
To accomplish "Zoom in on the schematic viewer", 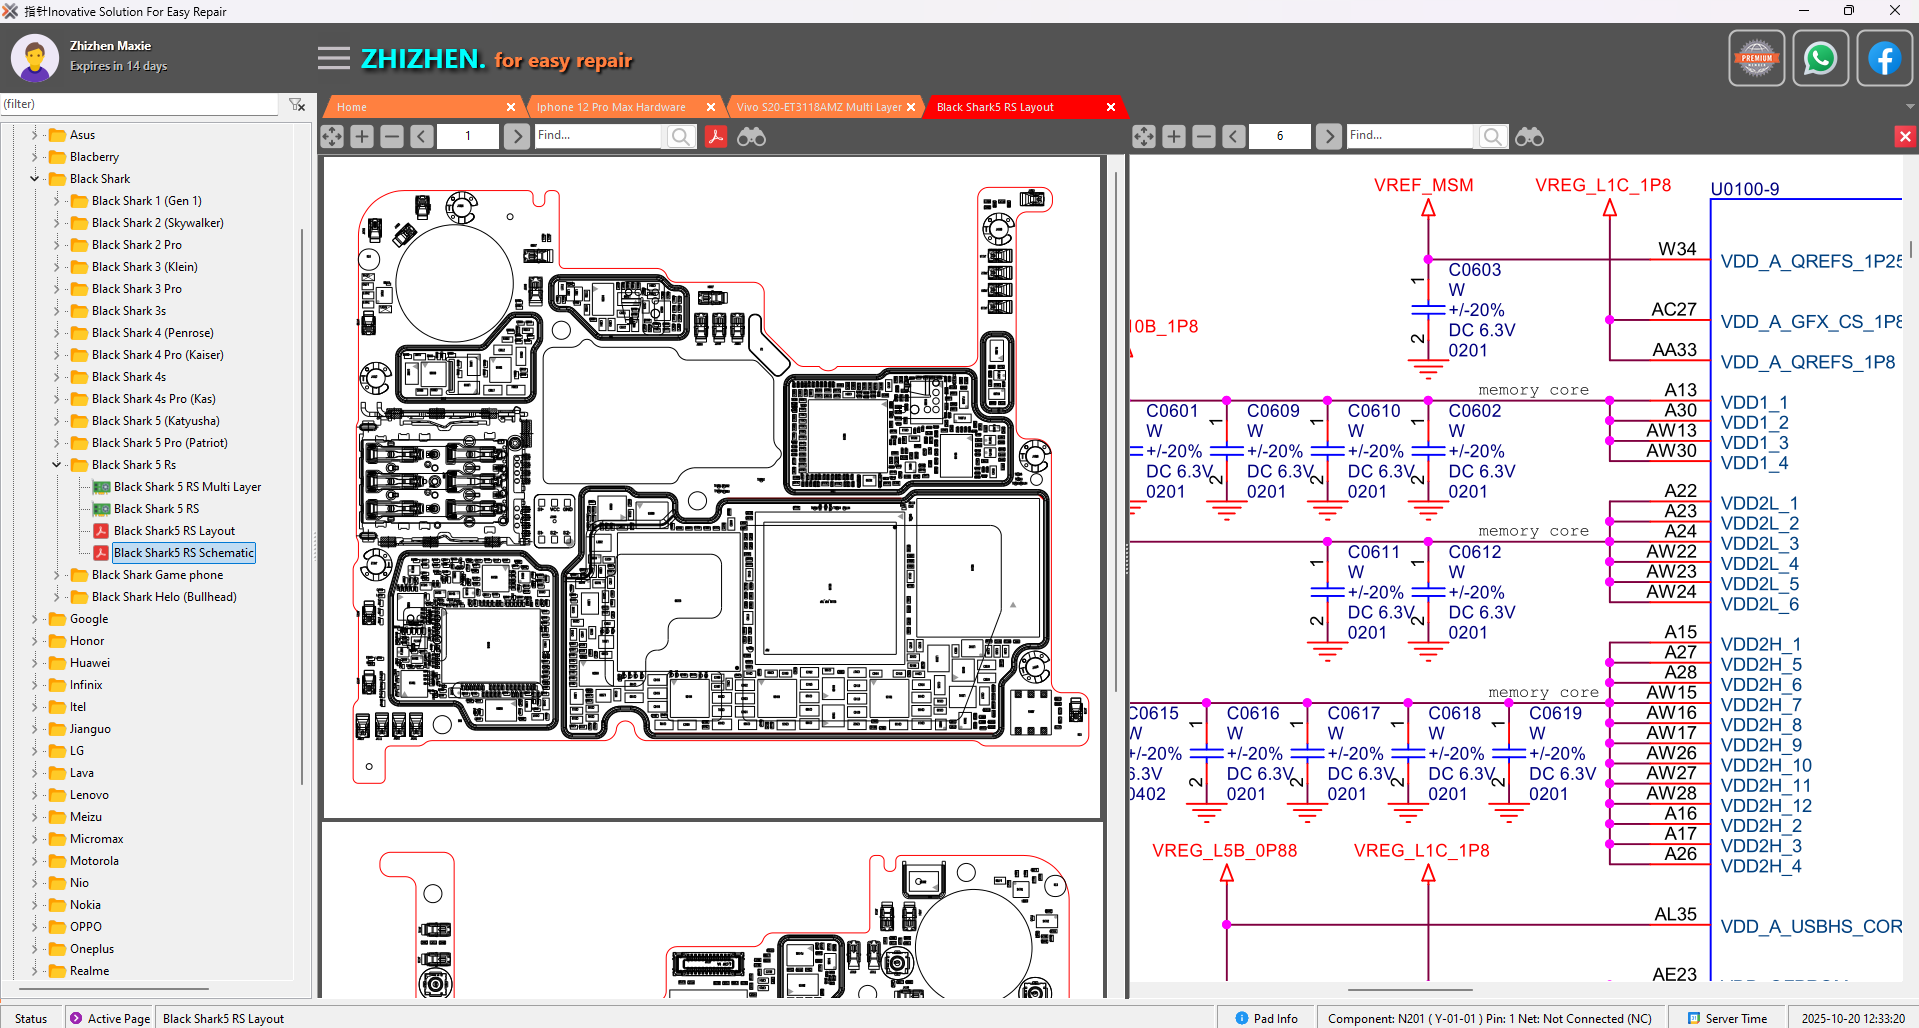I will [x=1174, y=136].
